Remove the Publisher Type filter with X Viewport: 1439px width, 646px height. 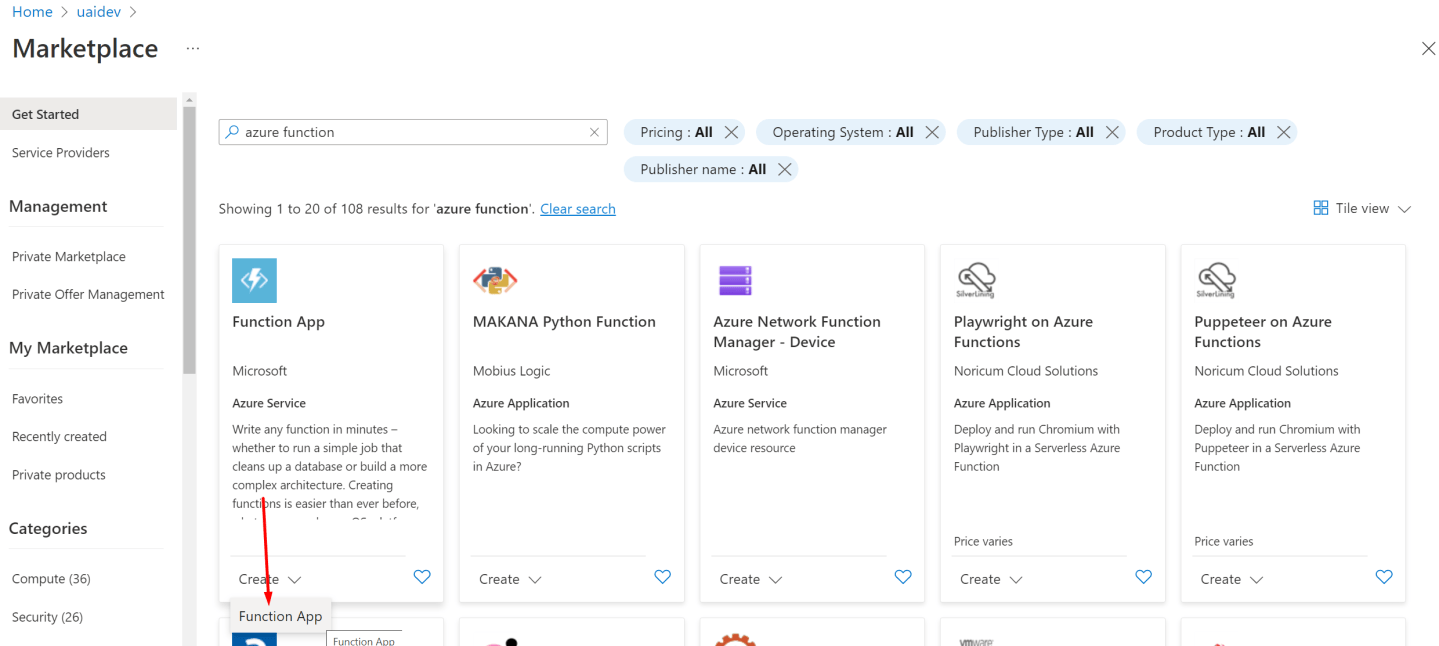pos(1112,132)
